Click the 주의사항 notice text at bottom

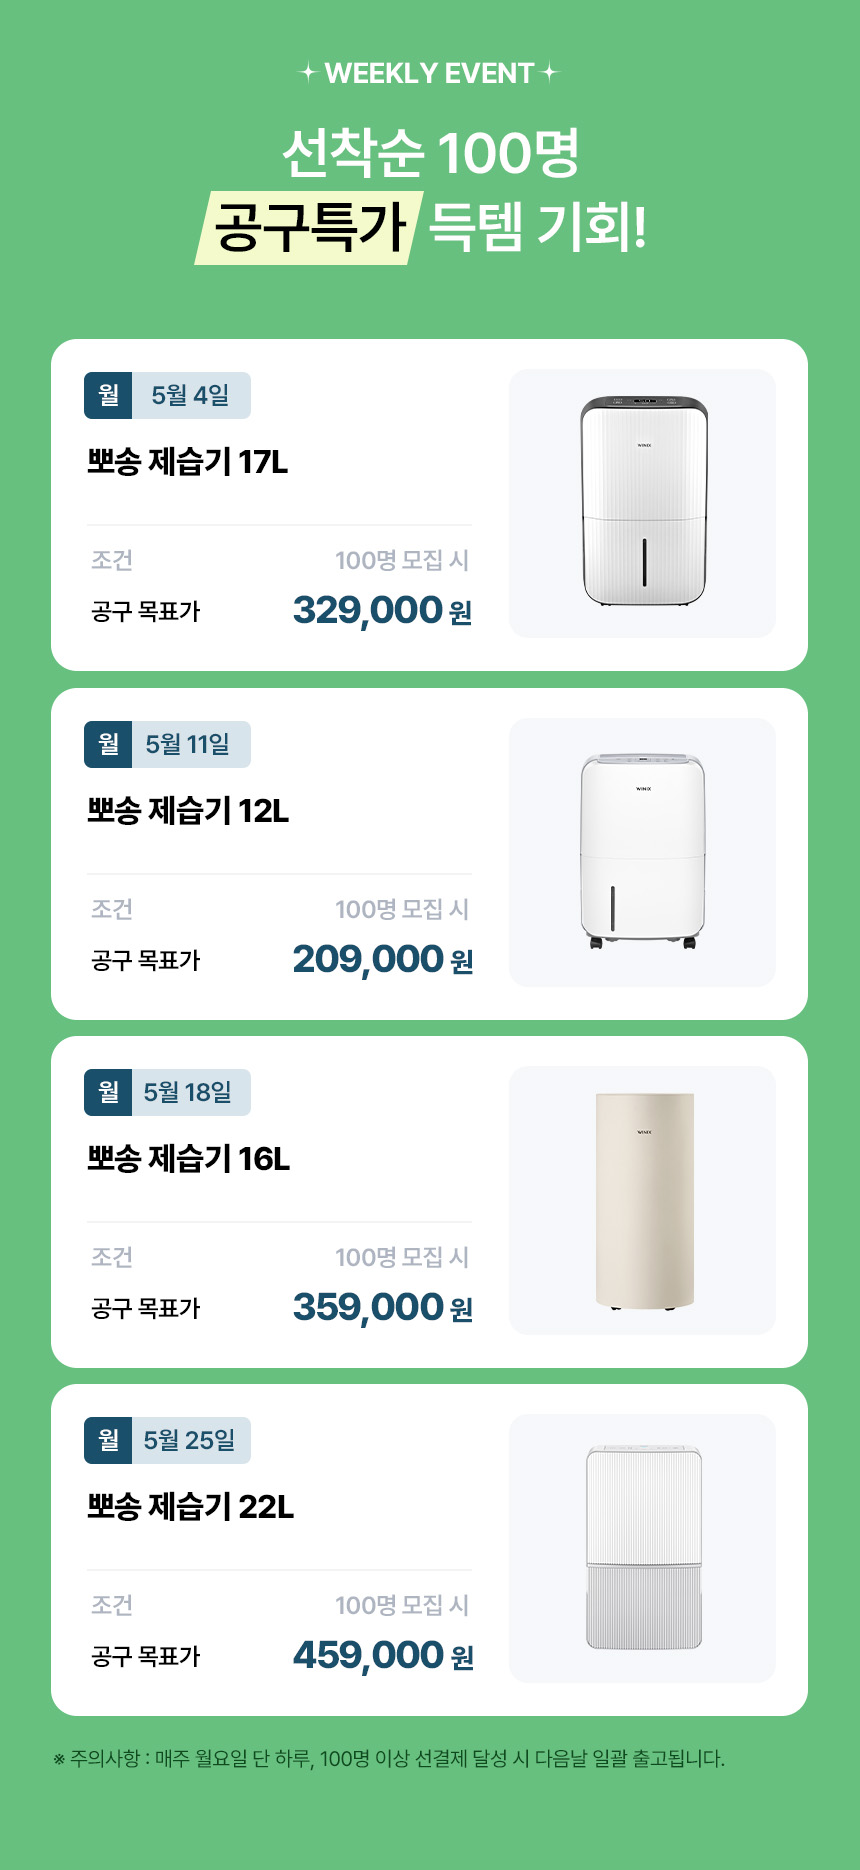click(x=390, y=1759)
